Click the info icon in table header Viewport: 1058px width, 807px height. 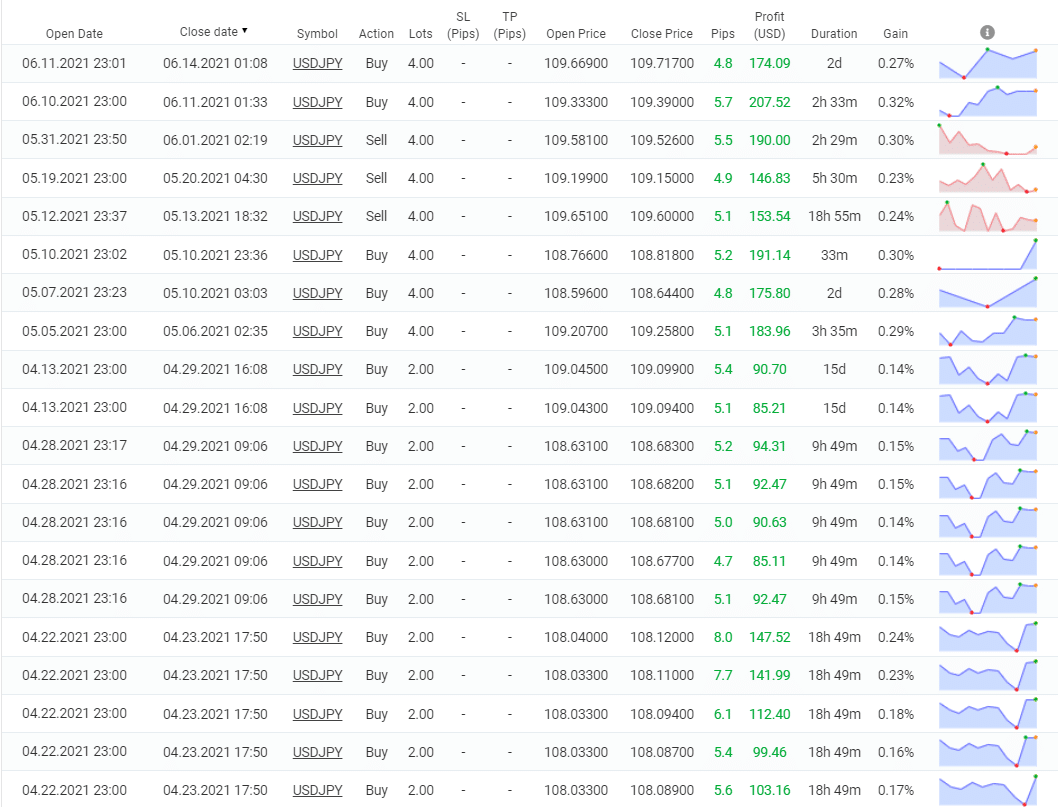click(x=987, y=32)
